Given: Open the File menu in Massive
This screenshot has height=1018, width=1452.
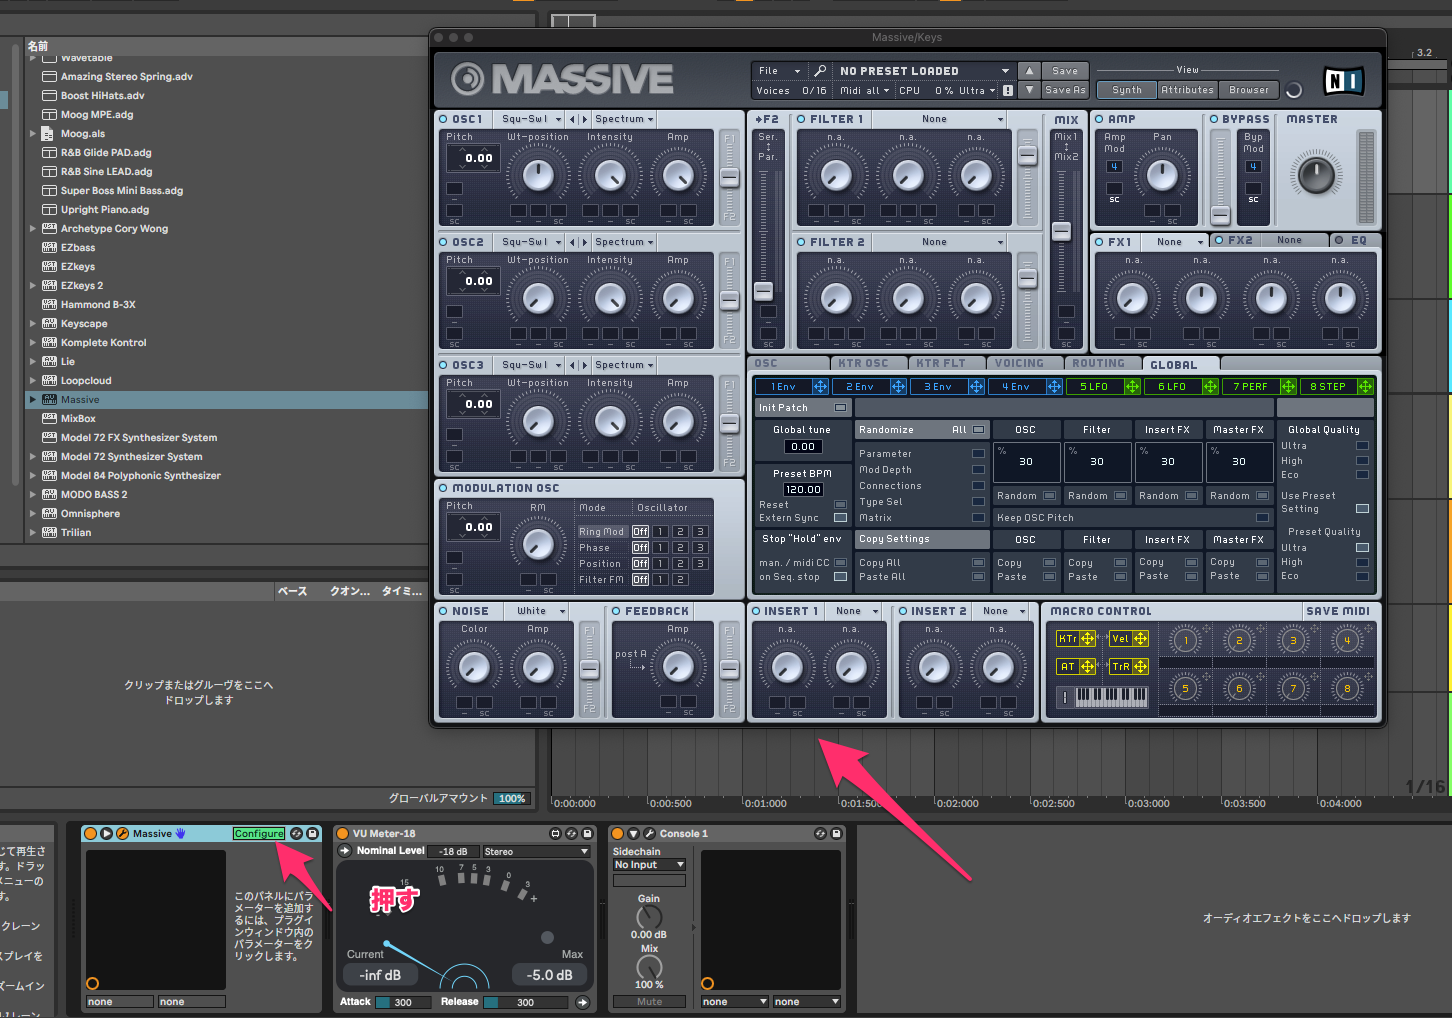Looking at the screenshot, I should [779, 71].
